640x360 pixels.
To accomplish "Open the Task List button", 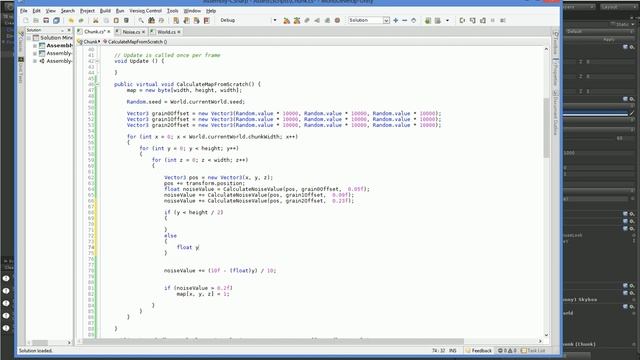I will click(533, 351).
